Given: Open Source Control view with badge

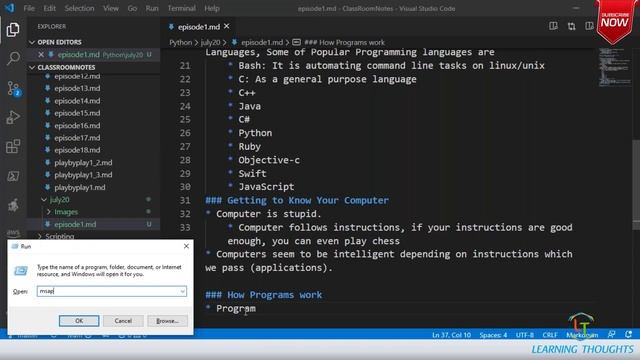Looking at the screenshot, I should [13, 88].
